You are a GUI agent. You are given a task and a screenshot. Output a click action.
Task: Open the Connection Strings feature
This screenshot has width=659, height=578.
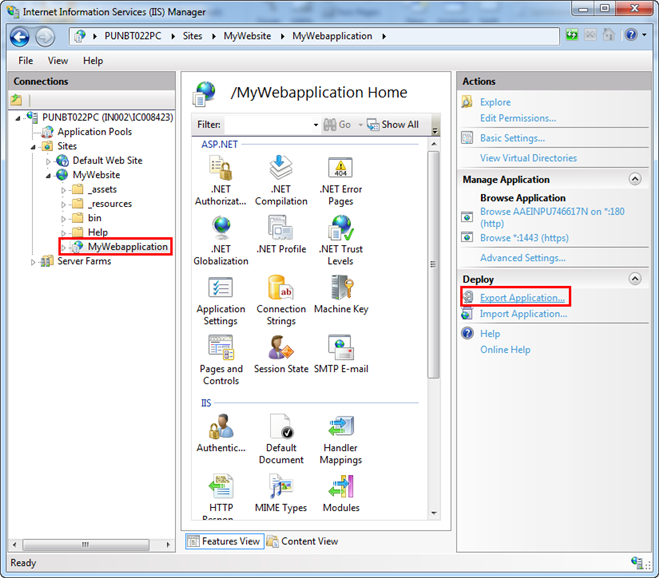(281, 289)
